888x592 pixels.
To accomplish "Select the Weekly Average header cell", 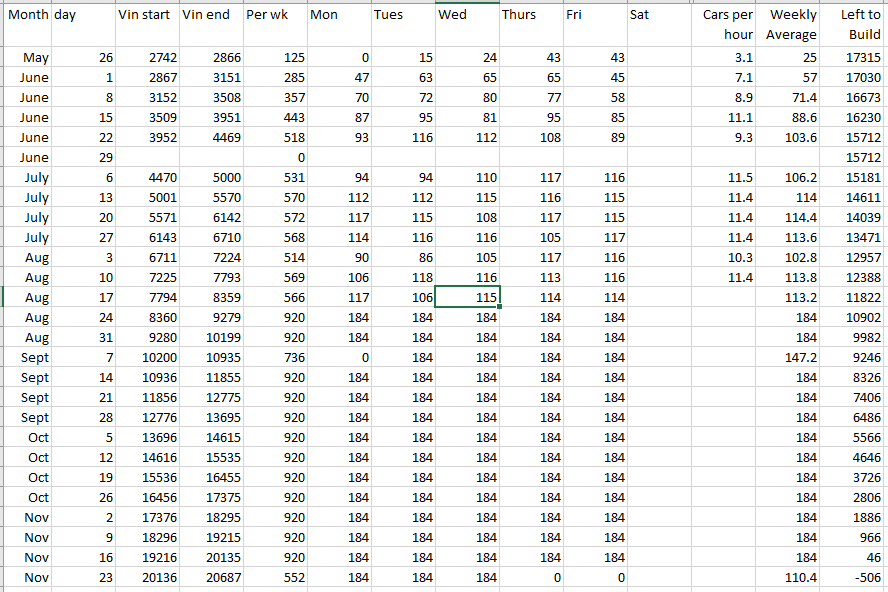I will [x=790, y=25].
